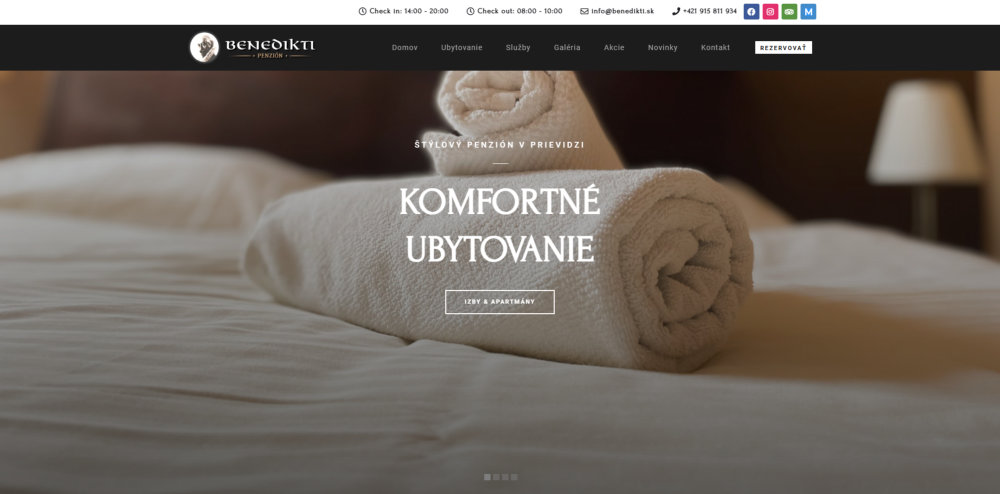Select the third slider dot indicator
The image size is (1000, 494).
pos(505,477)
